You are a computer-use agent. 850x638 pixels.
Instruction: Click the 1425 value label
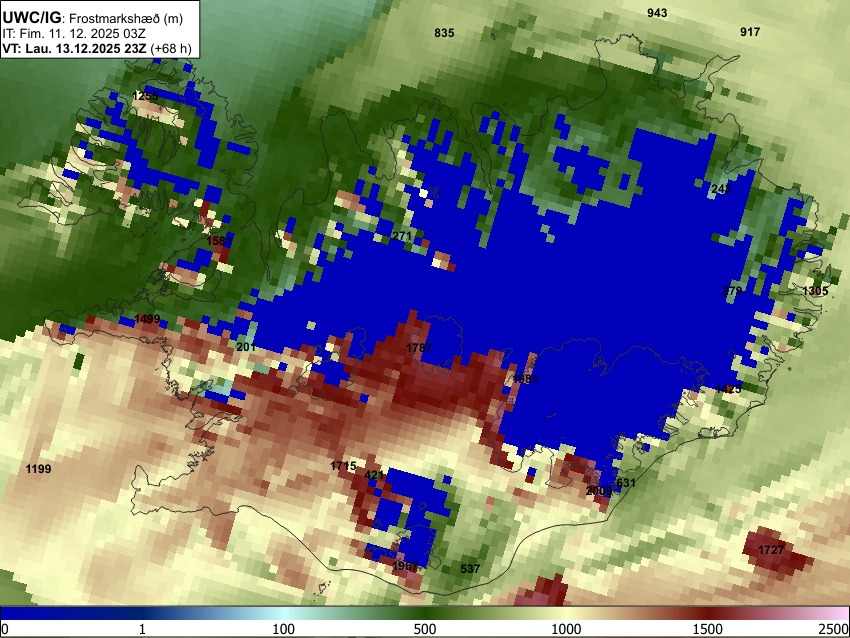click(728, 389)
